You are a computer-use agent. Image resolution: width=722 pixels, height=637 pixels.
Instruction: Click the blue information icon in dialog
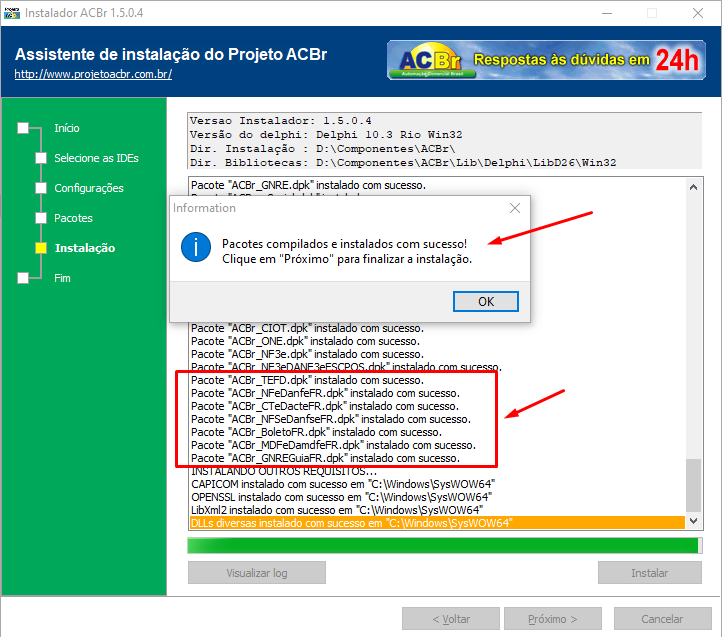tap(196, 247)
